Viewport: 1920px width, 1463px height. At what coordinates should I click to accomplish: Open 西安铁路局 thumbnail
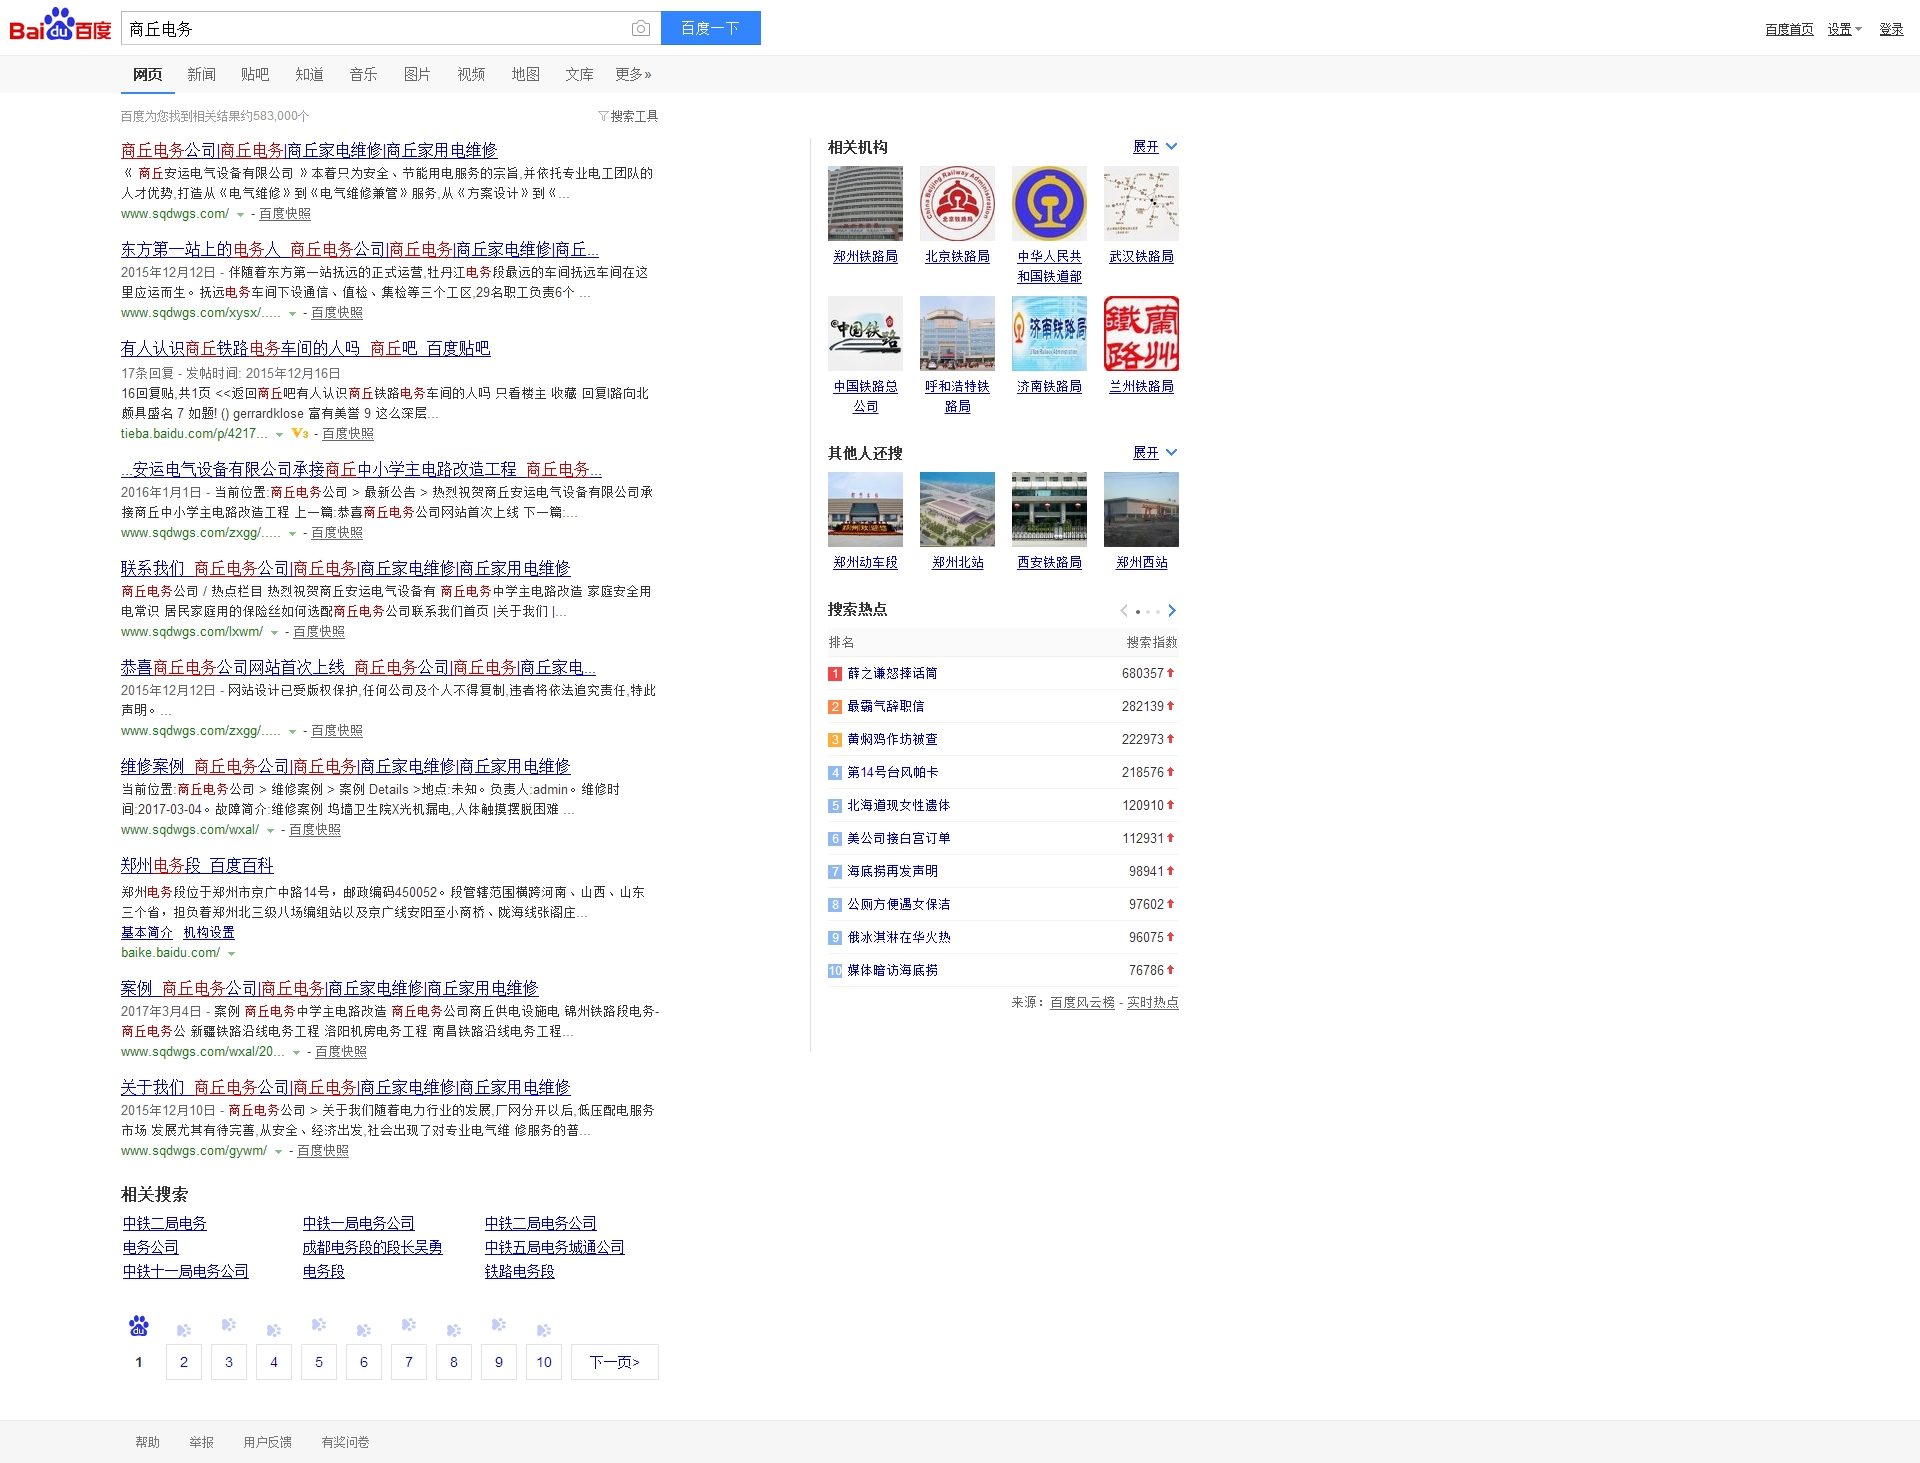[x=1049, y=509]
